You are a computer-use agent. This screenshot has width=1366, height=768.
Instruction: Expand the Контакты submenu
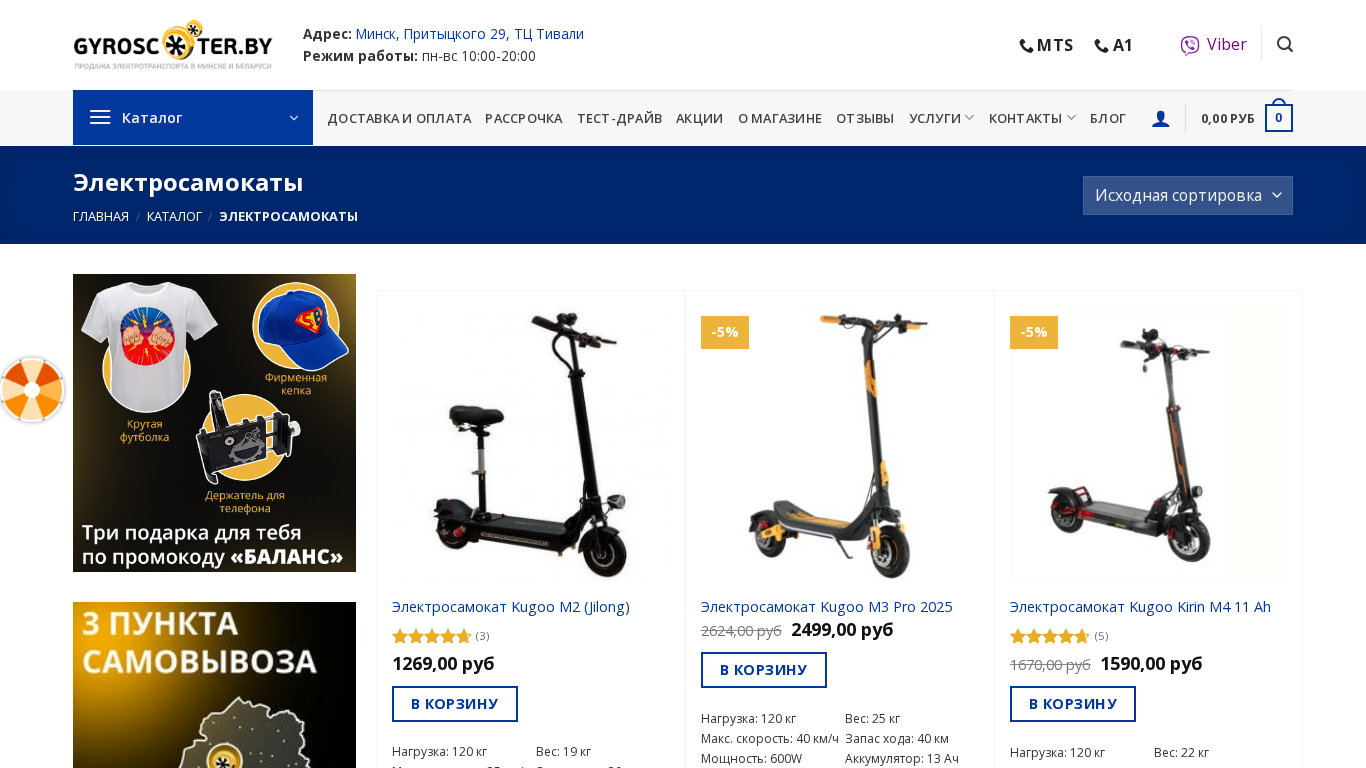1032,118
